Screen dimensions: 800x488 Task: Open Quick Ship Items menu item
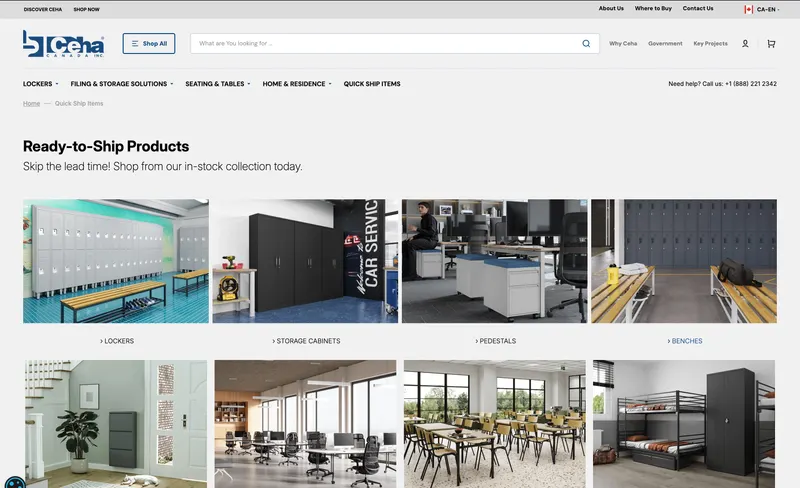click(x=372, y=84)
